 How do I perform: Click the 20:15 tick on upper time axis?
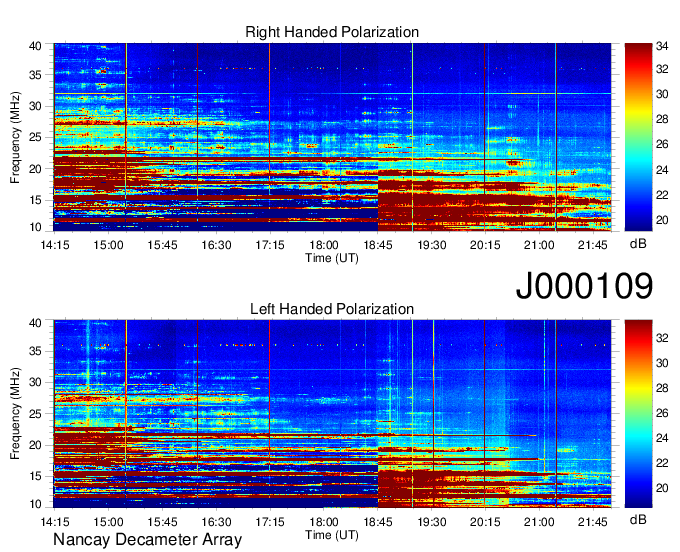coord(485,245)
